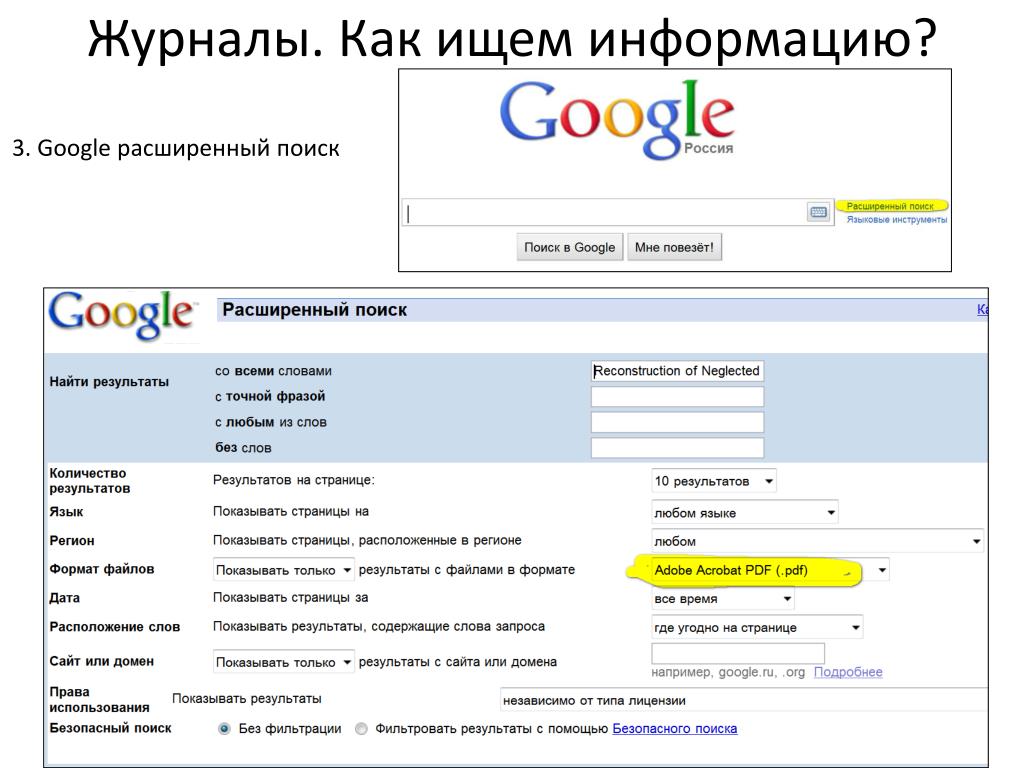The height and width of the screenshot is (768, 1024).
Task: Open the 'Языковые инструменты' link
Action: (x=897, y=219)
